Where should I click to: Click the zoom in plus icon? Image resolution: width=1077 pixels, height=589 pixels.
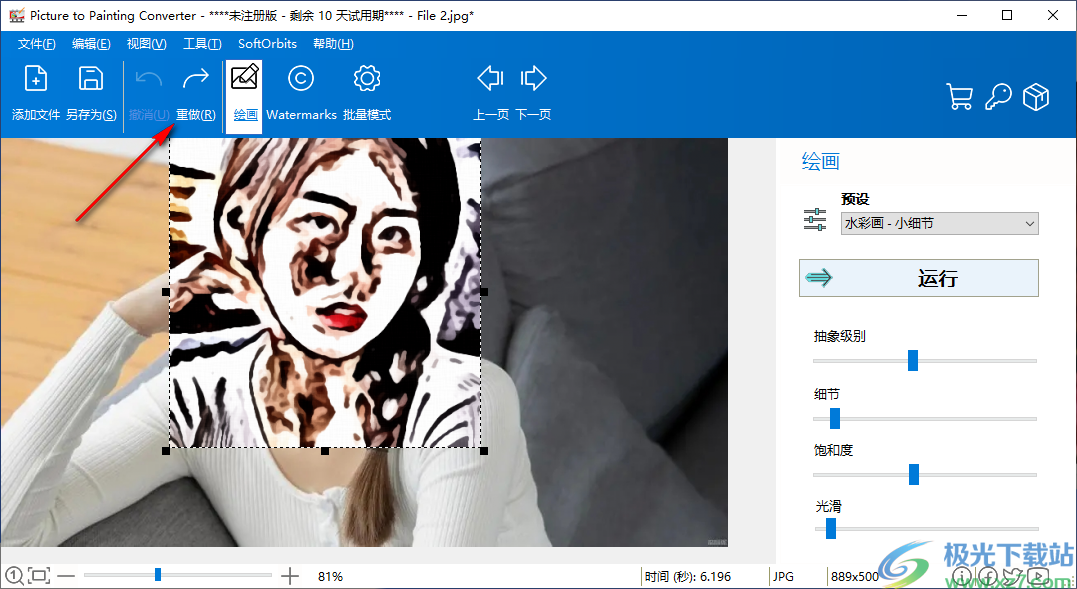click(290, 575)
